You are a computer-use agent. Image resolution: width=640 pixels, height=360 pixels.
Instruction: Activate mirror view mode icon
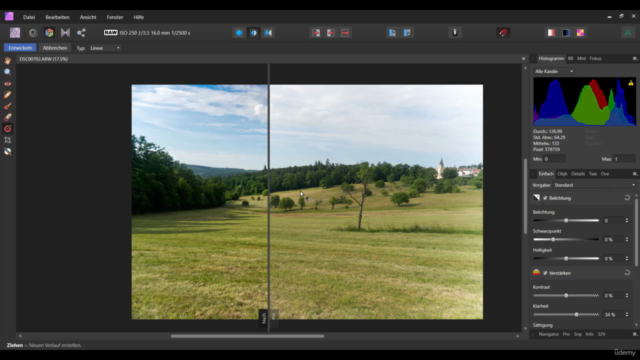268,33
